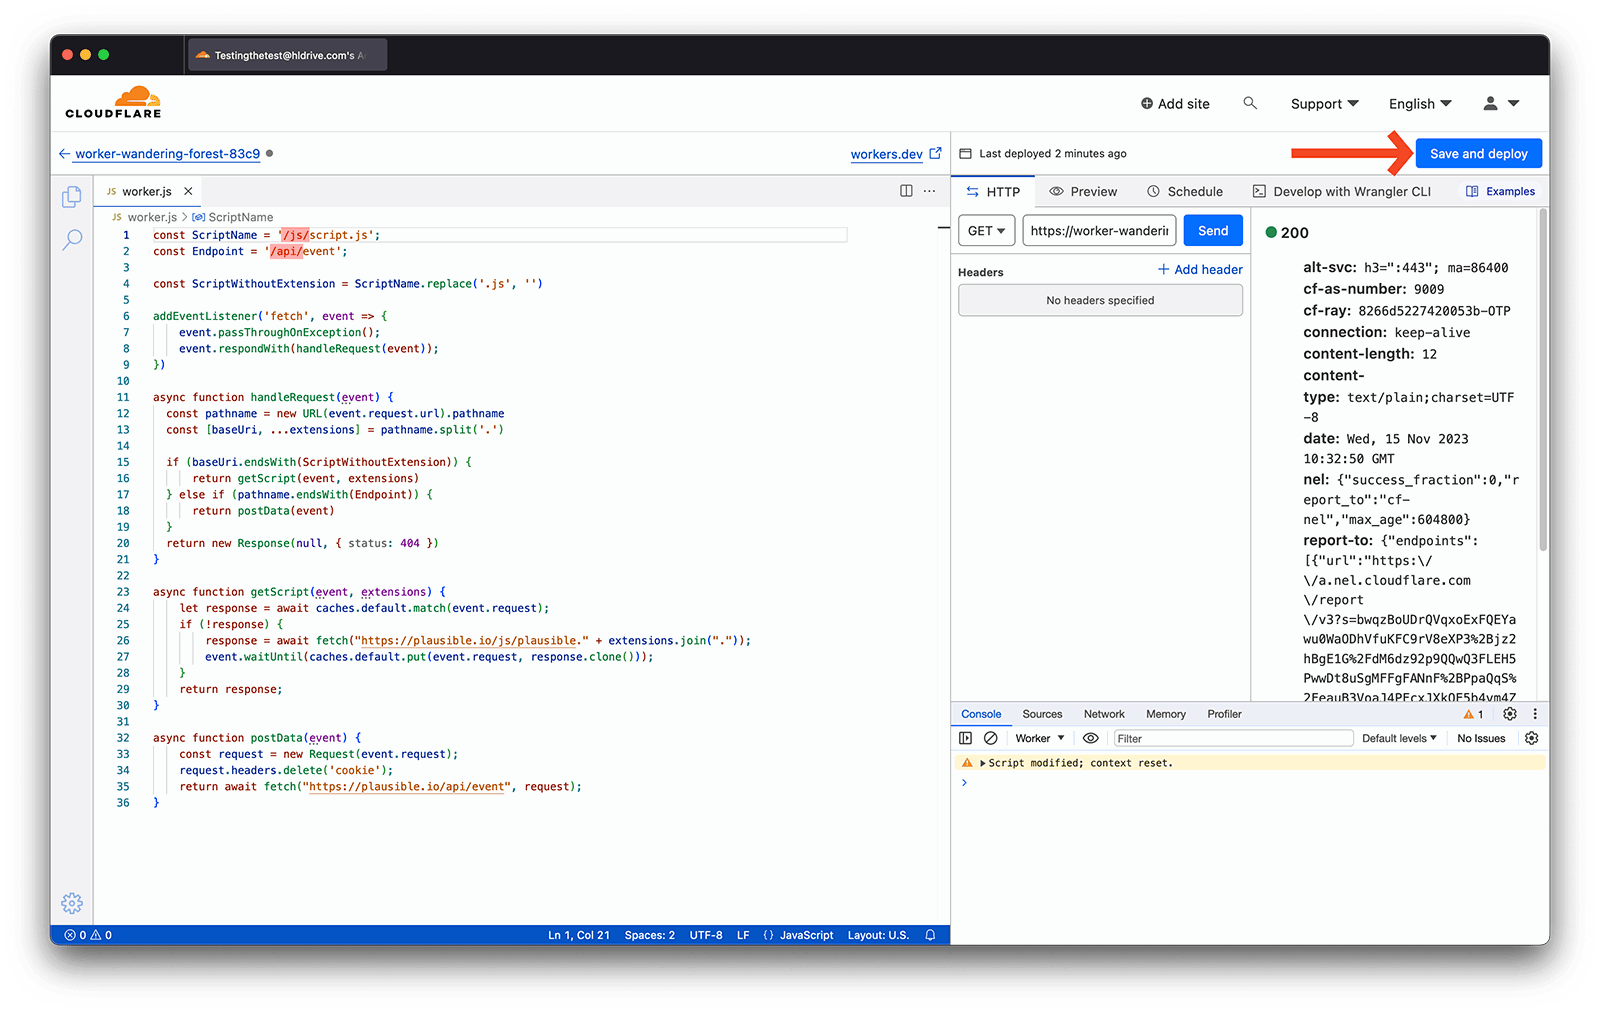Switch to the Memory devtools tab
Viewport: 1600px width, 1011px height.
[x=1166, y=714]
